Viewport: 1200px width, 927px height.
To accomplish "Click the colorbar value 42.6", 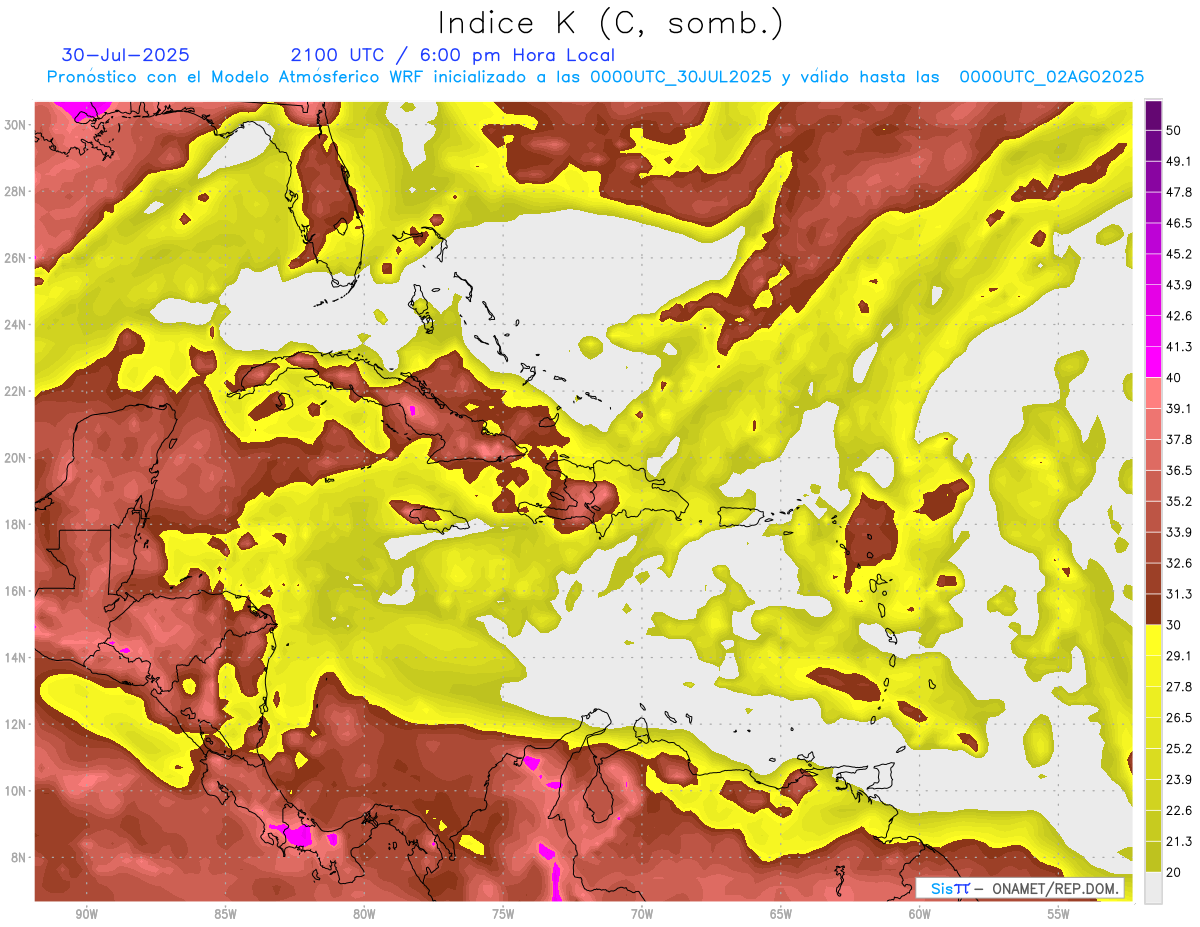I will pyautogui.click(x=1178, y=316).
